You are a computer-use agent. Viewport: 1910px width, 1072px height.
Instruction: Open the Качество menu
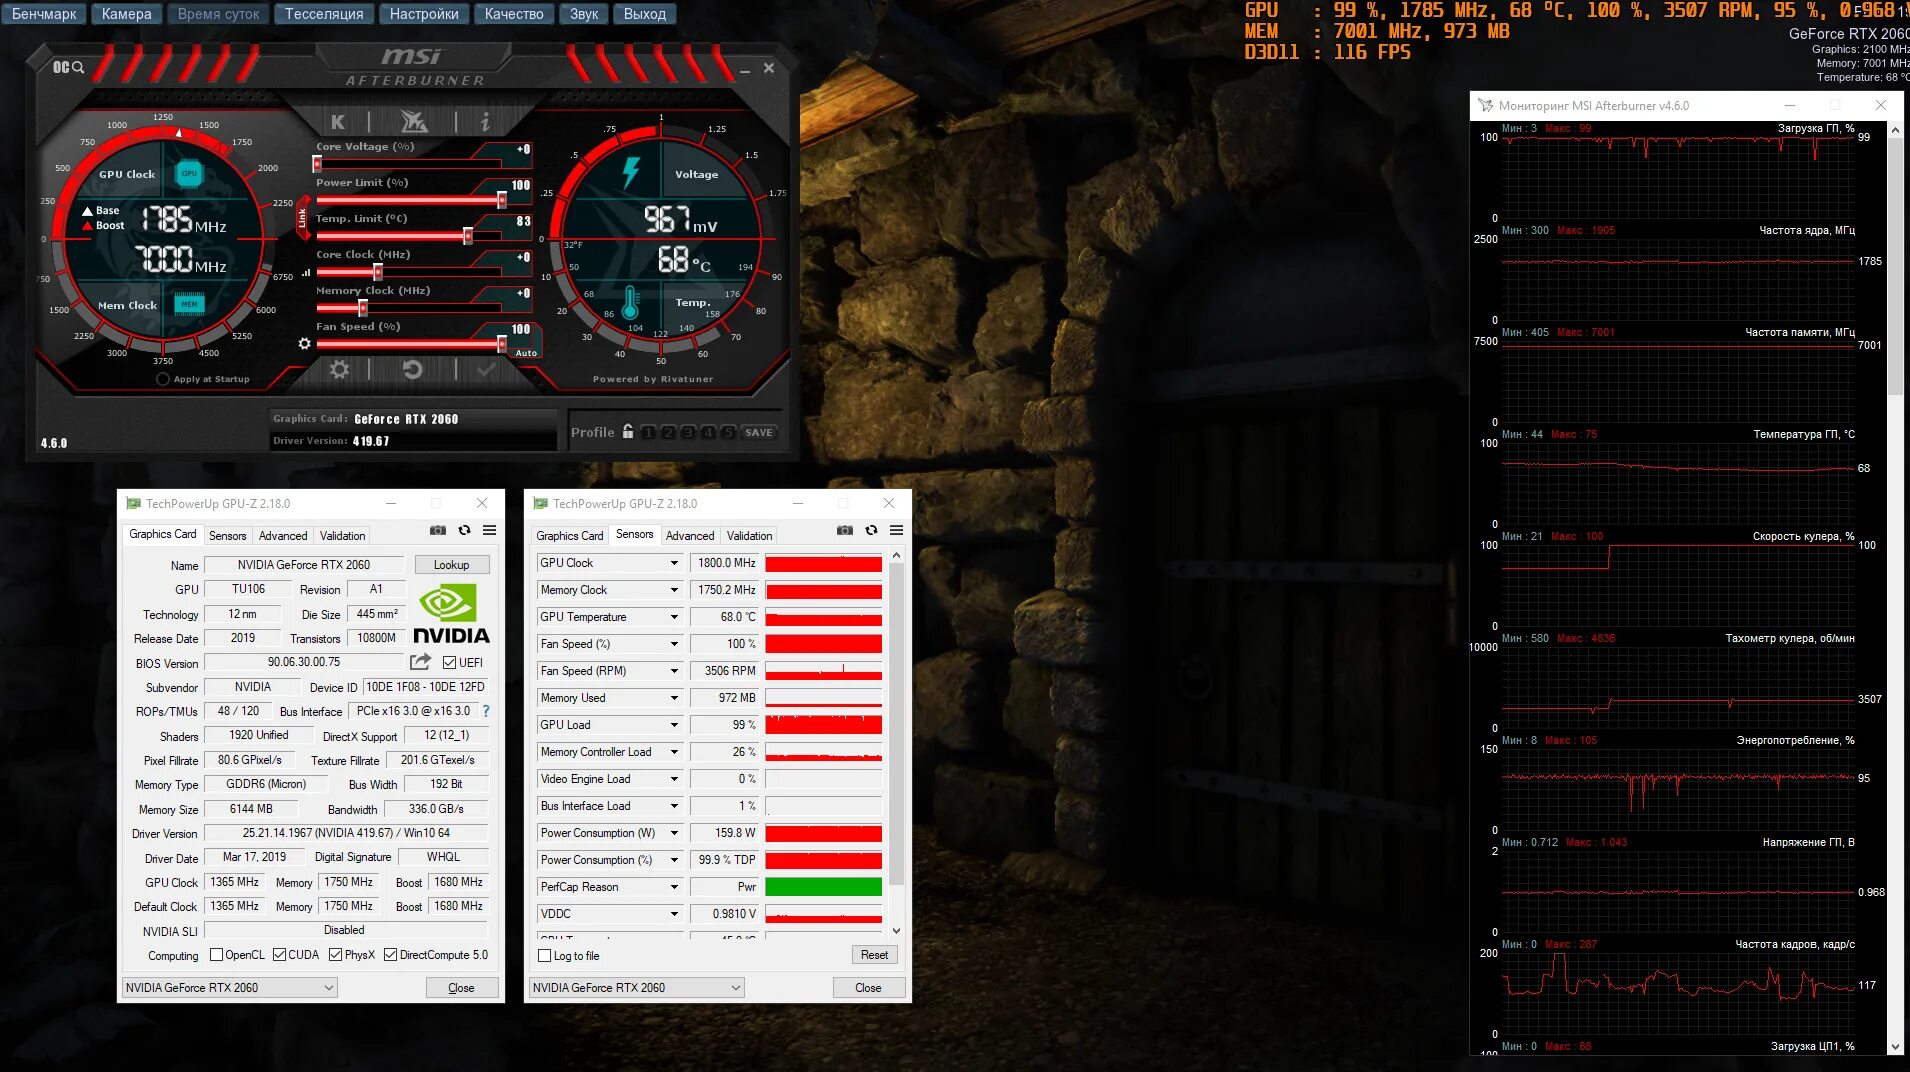coord(514,14)
